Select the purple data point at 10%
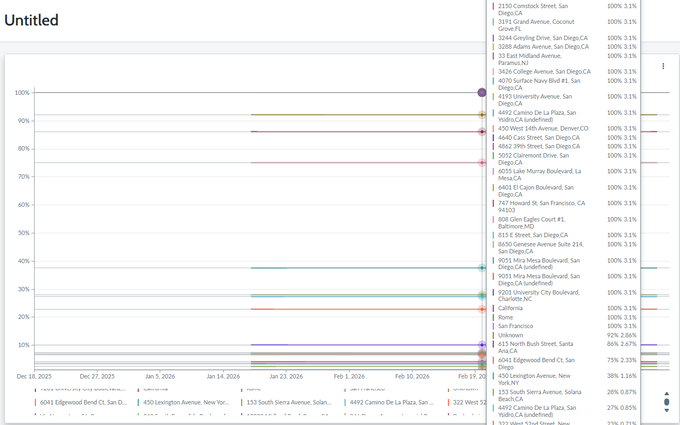 pyautogui.click(x=482, y=345)
